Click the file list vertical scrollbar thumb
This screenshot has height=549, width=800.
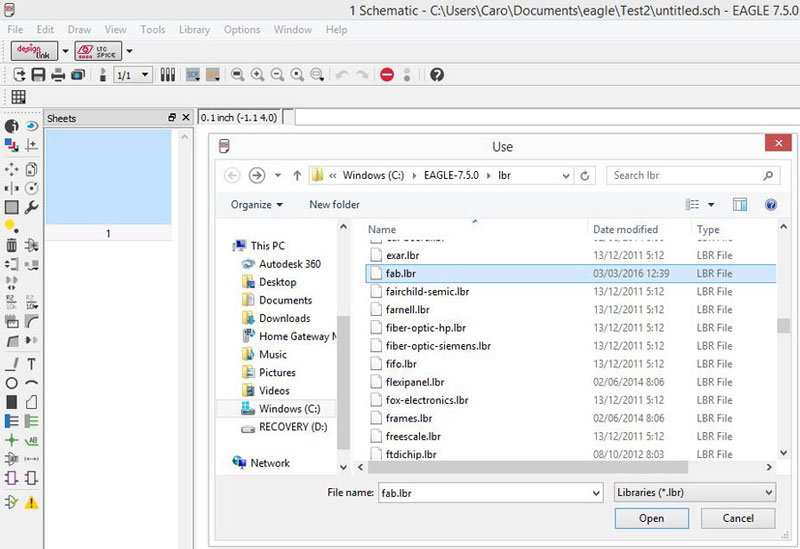[783, 326]
